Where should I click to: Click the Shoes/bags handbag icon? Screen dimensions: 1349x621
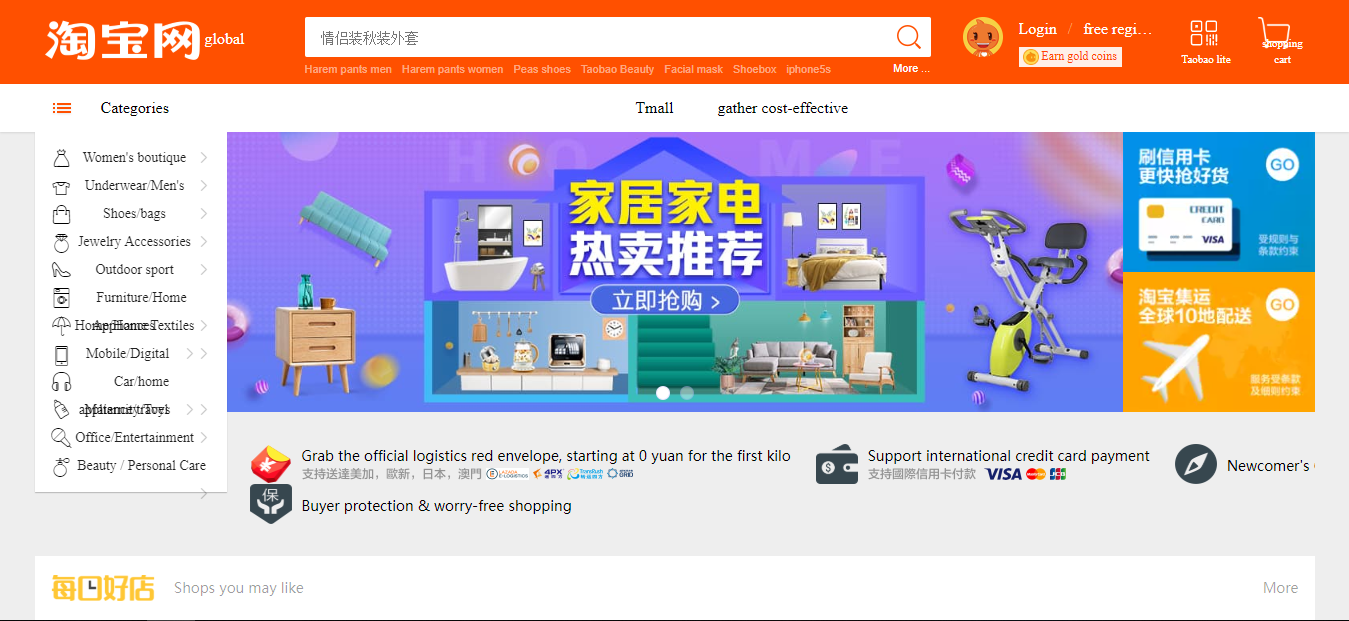(x=61, y=214)
